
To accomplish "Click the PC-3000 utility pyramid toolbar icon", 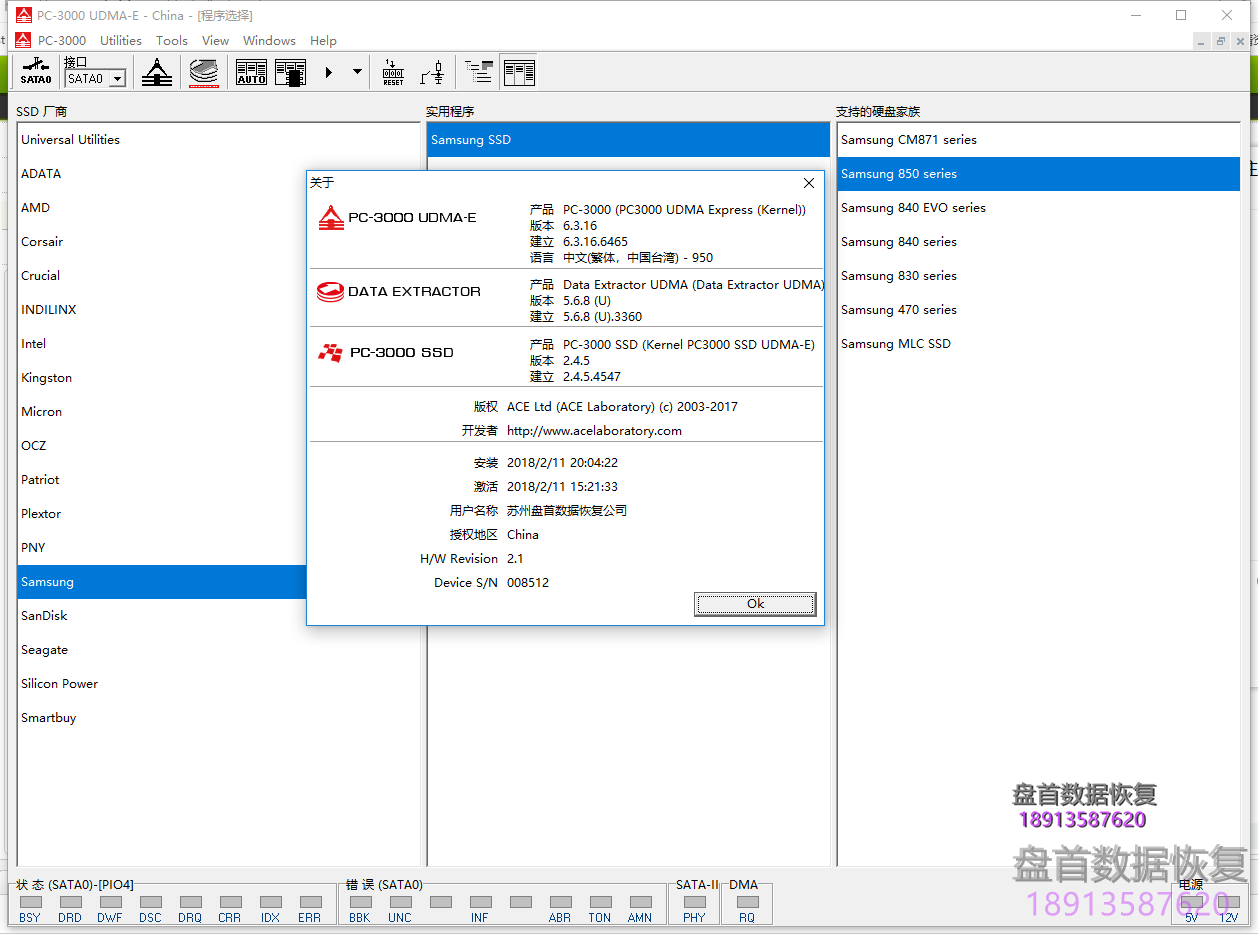I will [x=157, y=72].
